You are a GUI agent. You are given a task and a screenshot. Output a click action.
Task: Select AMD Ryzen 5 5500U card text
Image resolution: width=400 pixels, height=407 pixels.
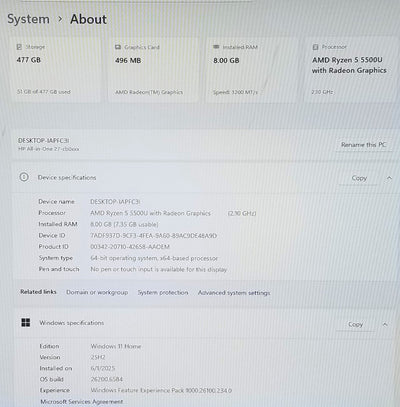click(349, 65)
